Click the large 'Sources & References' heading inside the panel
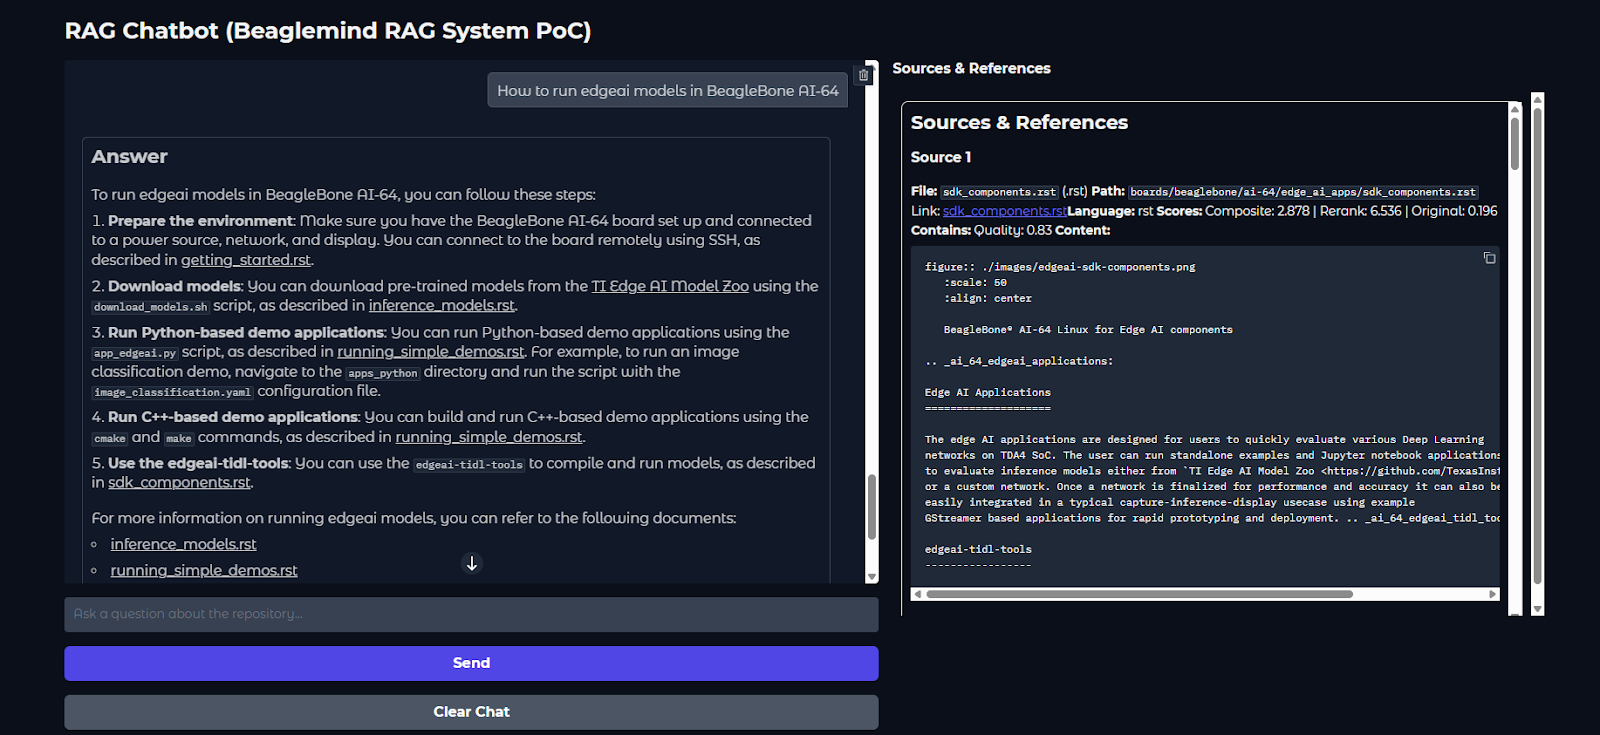This screenshot has height=735, width=1600. pyautogui.click(x=1019, y=122)
